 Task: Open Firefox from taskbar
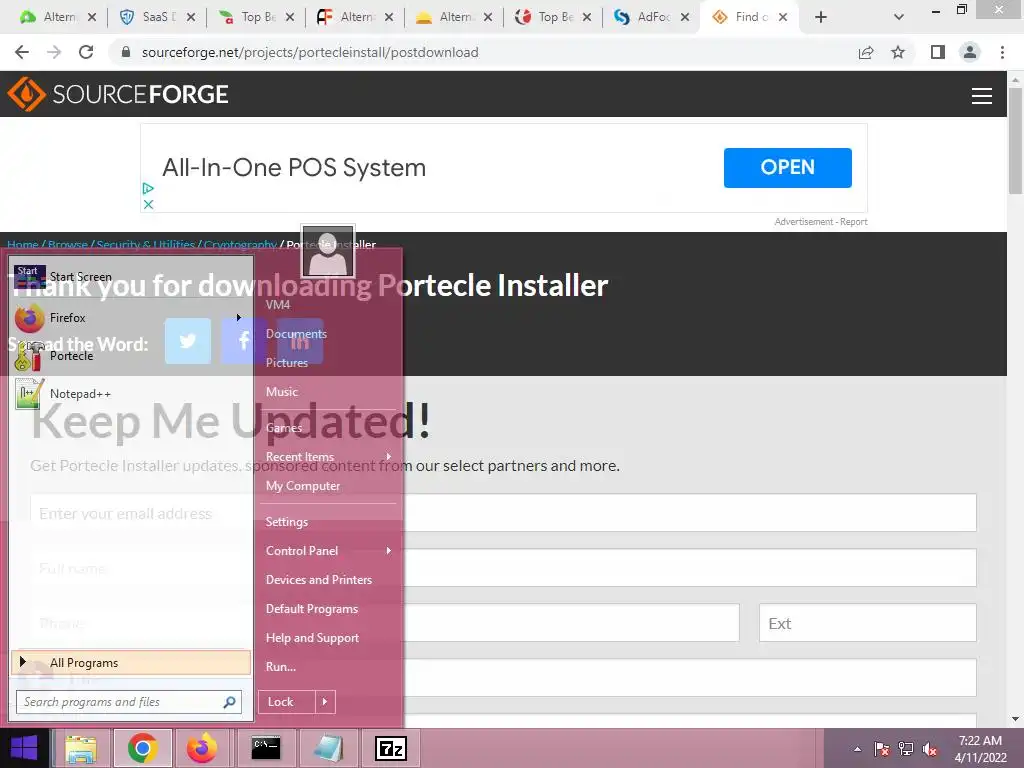[x=202, y=748]
